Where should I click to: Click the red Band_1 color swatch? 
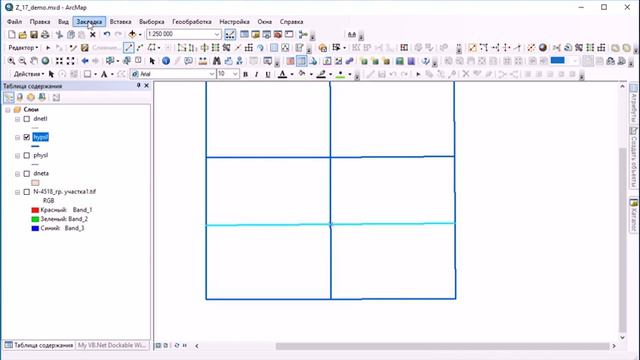pos(35,210)
